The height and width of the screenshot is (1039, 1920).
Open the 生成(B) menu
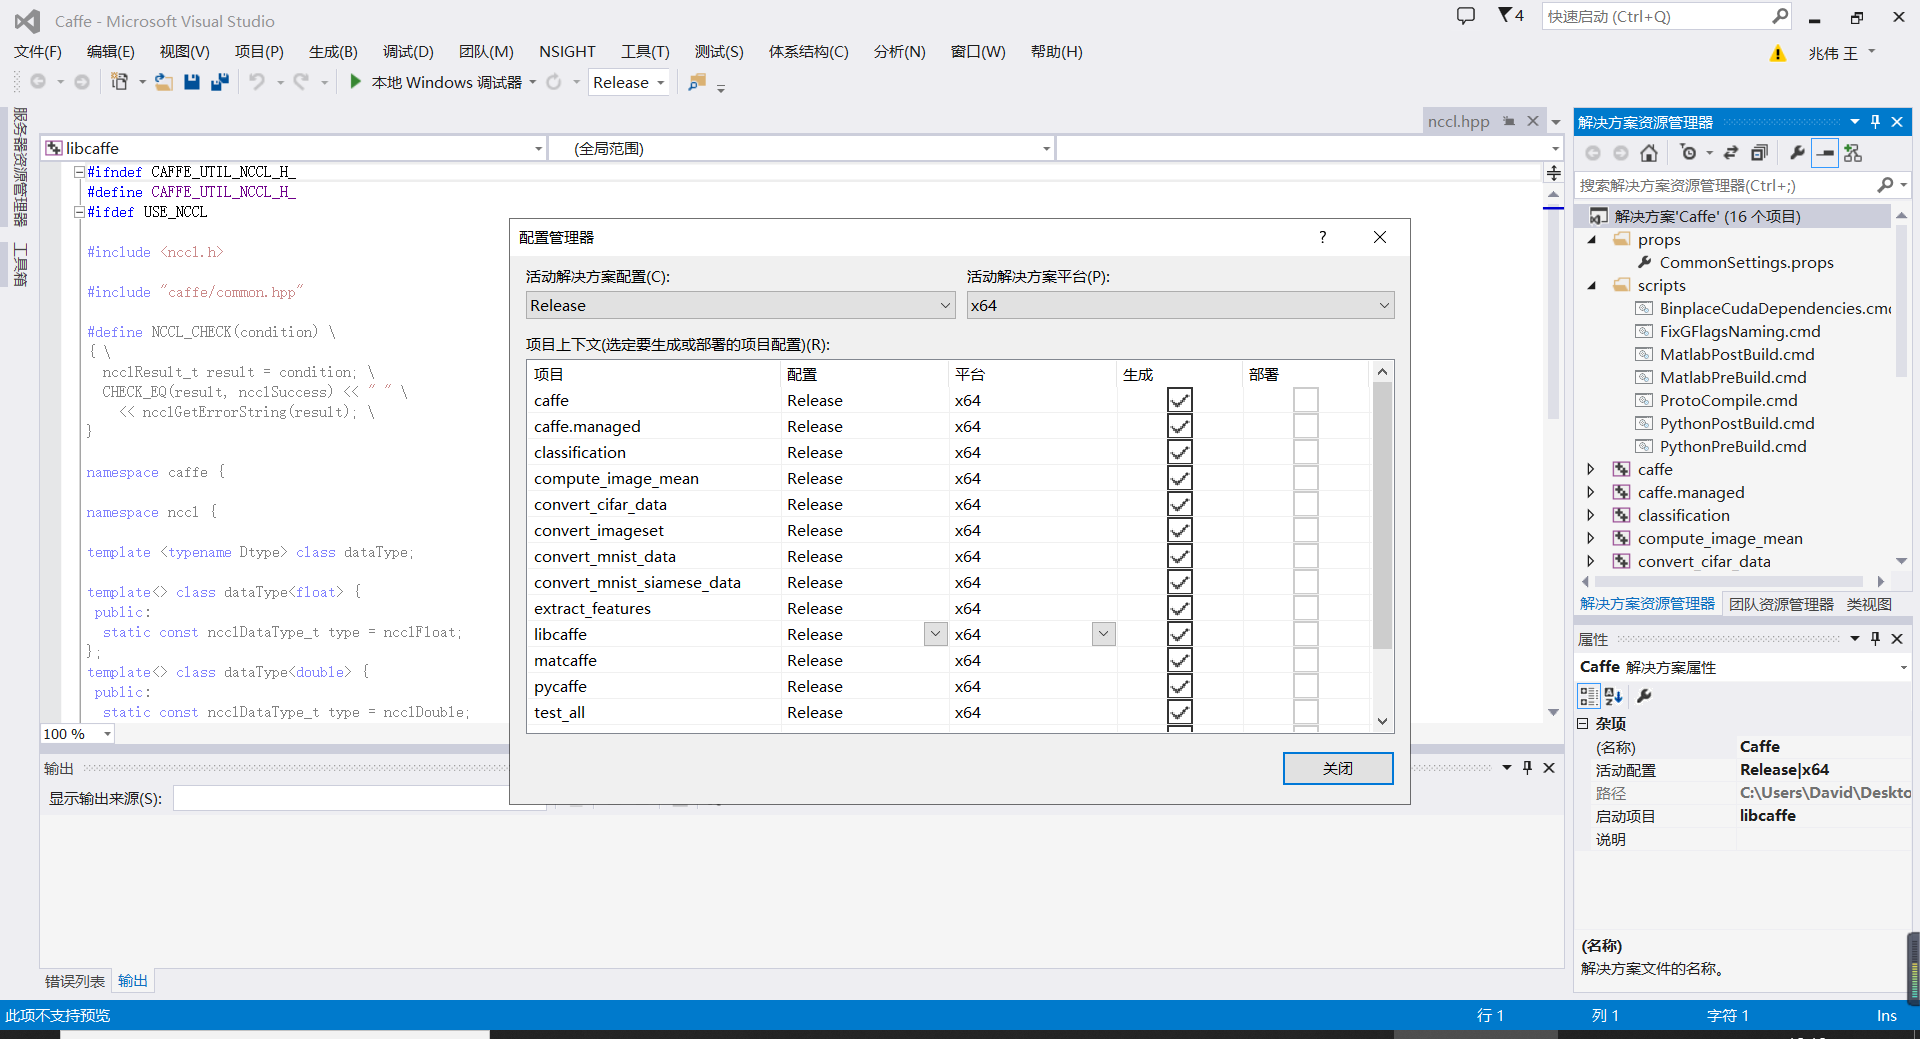click(x=333, y=51)
